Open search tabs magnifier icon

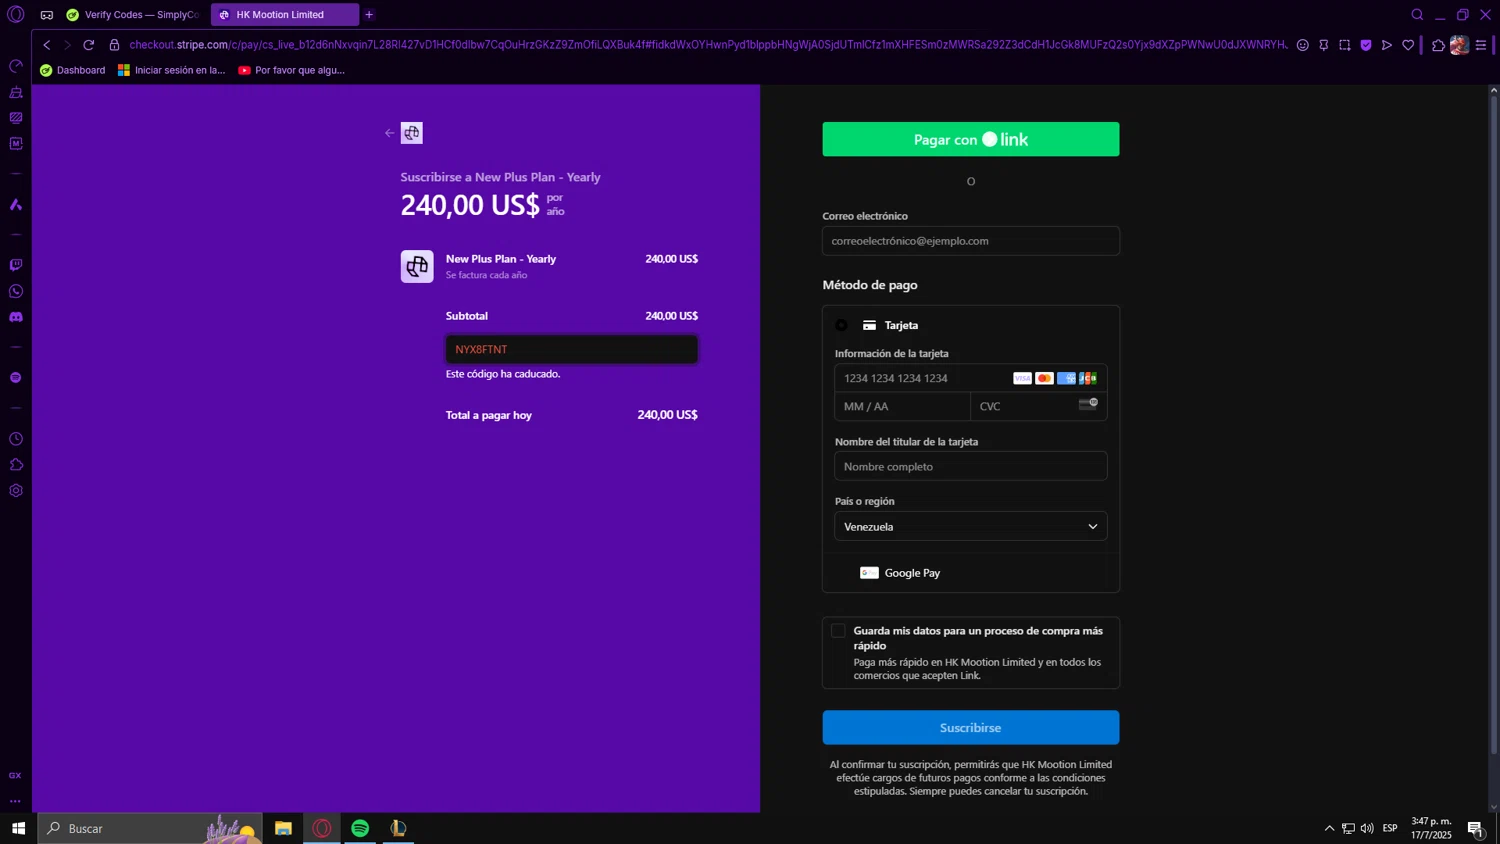click(x=1417, y=14)
